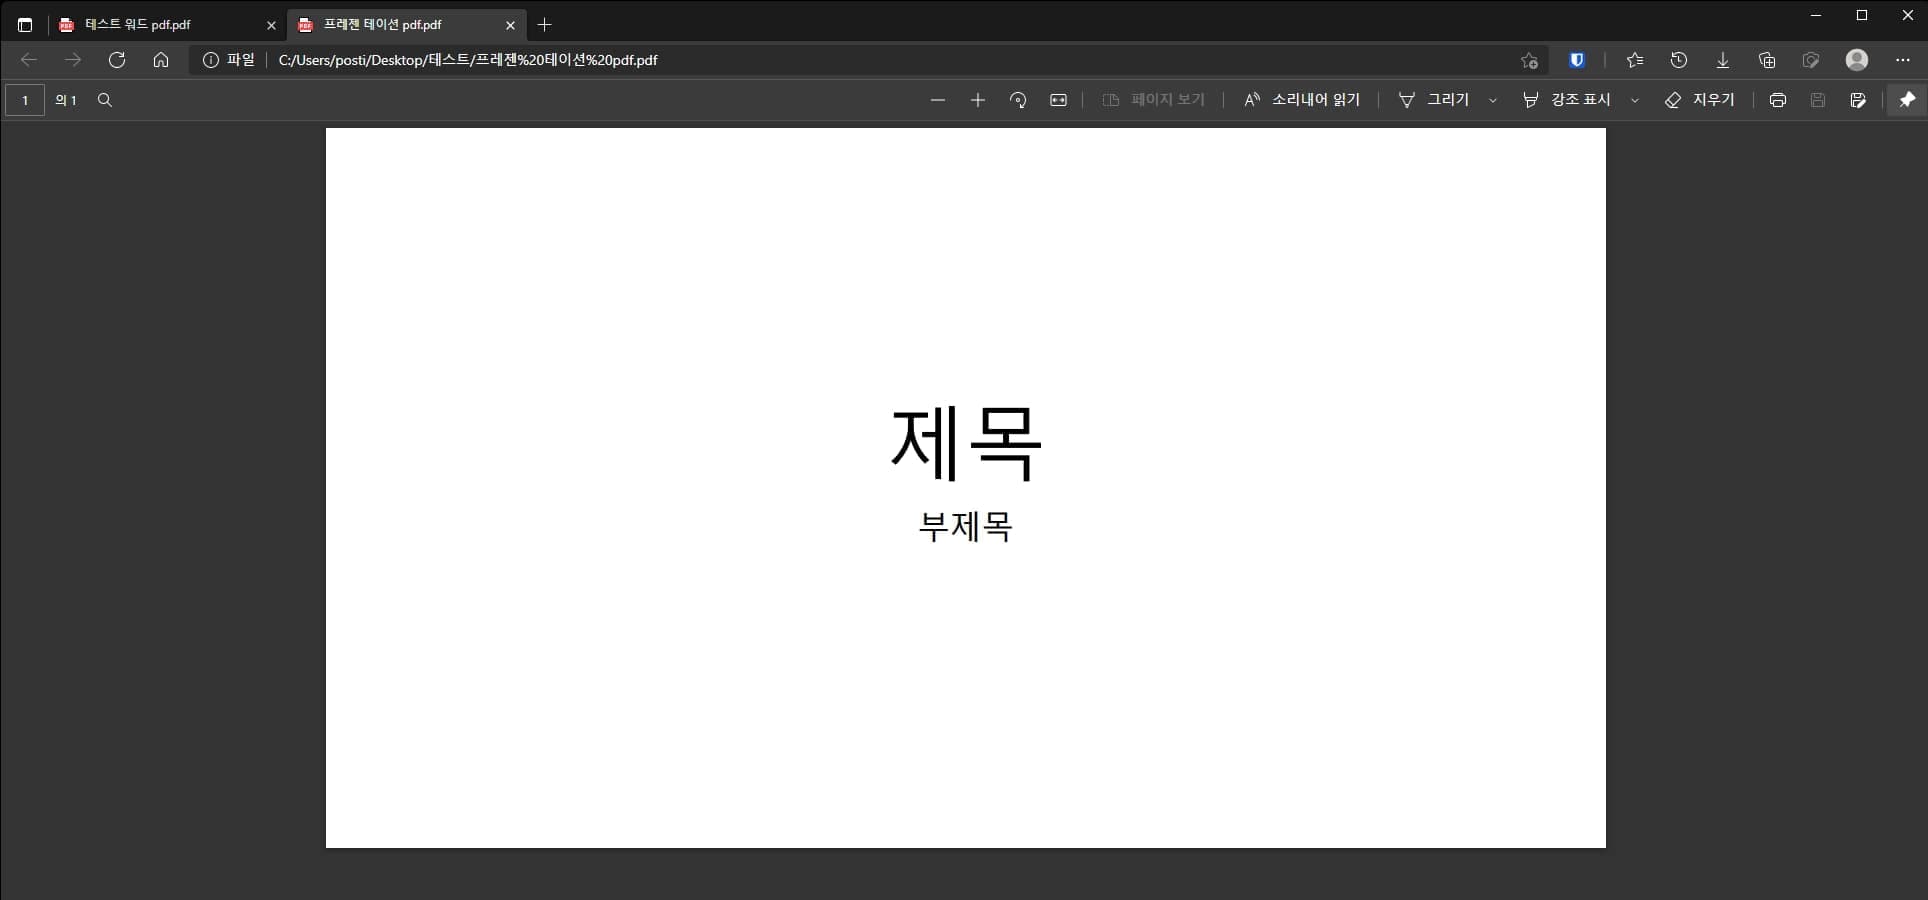The height and width of the screenshot is (900, 1928).
Task: Print the current PDF
Action: point(1778,100)
